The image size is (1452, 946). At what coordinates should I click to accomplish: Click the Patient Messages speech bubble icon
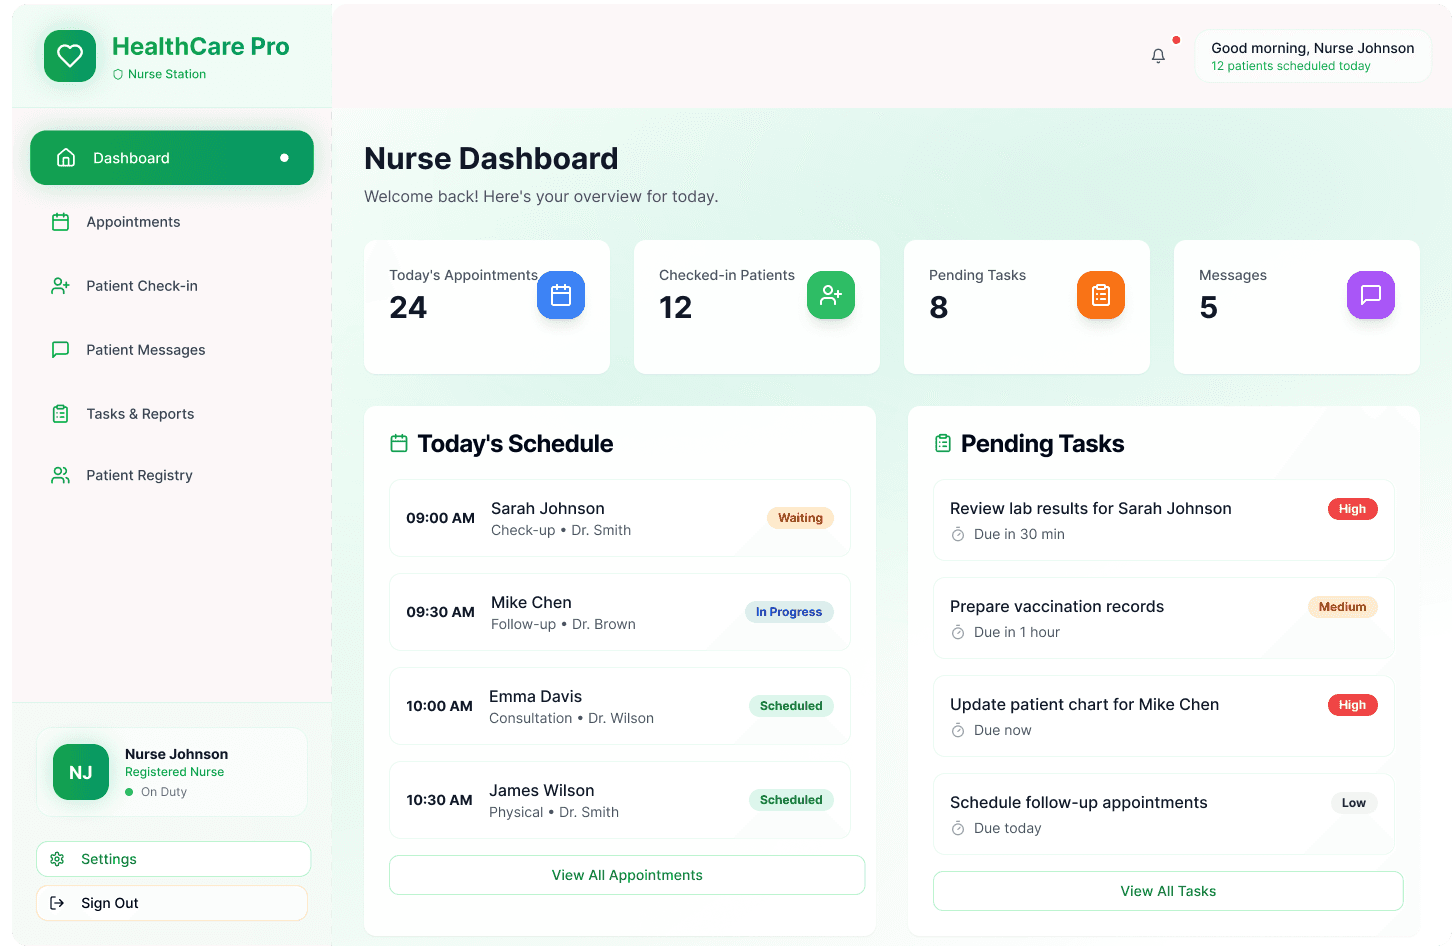point(60,350)
